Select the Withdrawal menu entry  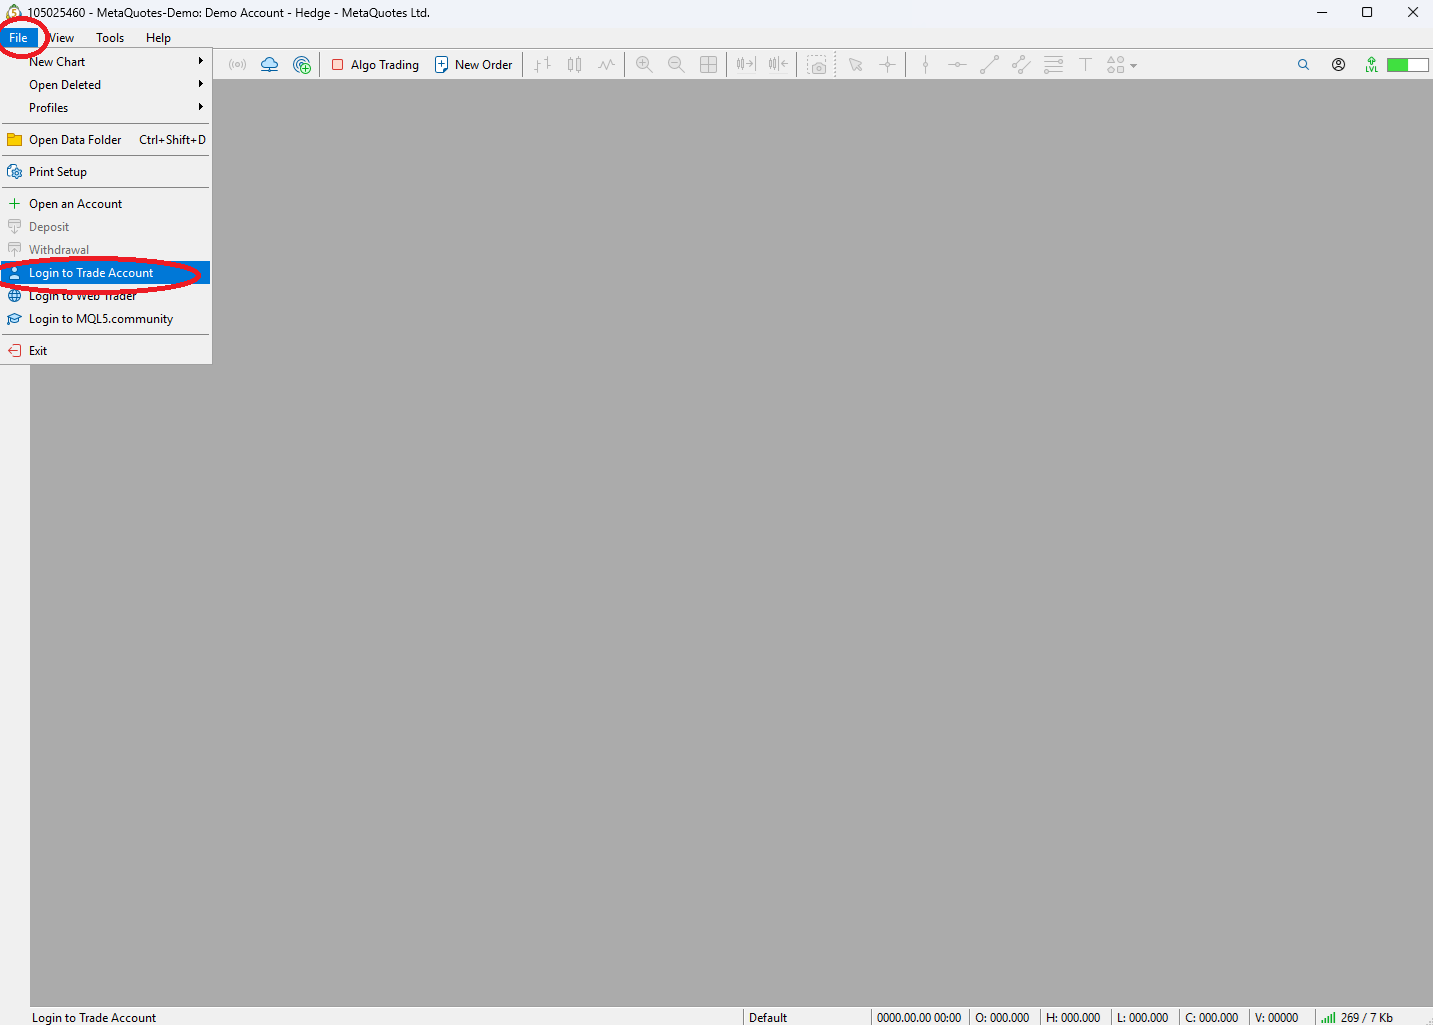coord(106,250)
